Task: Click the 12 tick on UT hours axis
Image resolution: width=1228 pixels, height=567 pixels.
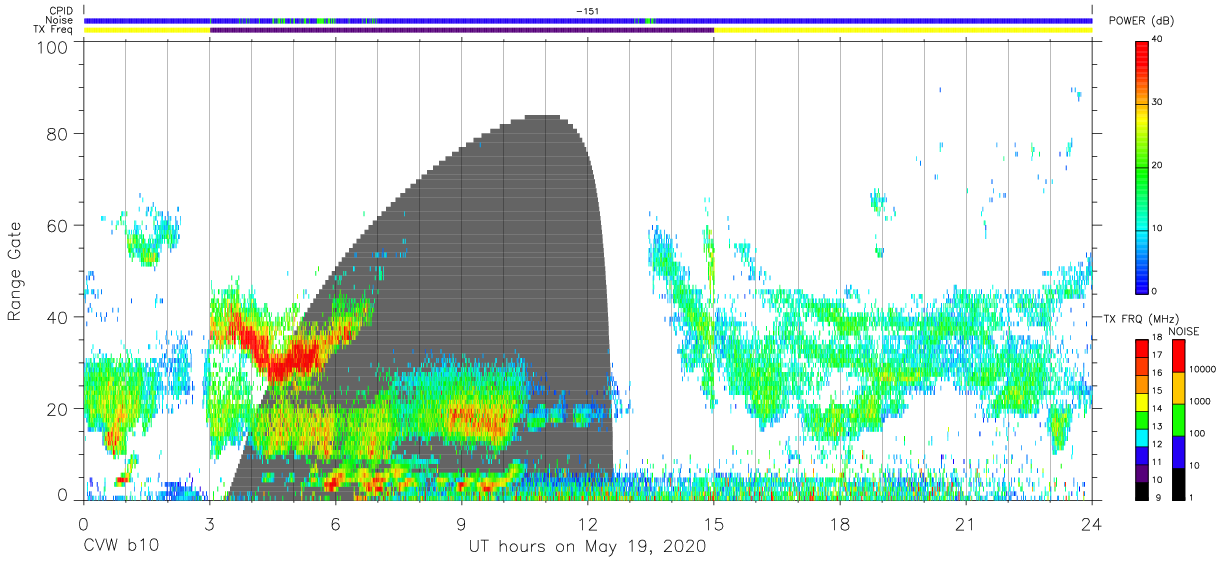Action: [x=588, y=525]
